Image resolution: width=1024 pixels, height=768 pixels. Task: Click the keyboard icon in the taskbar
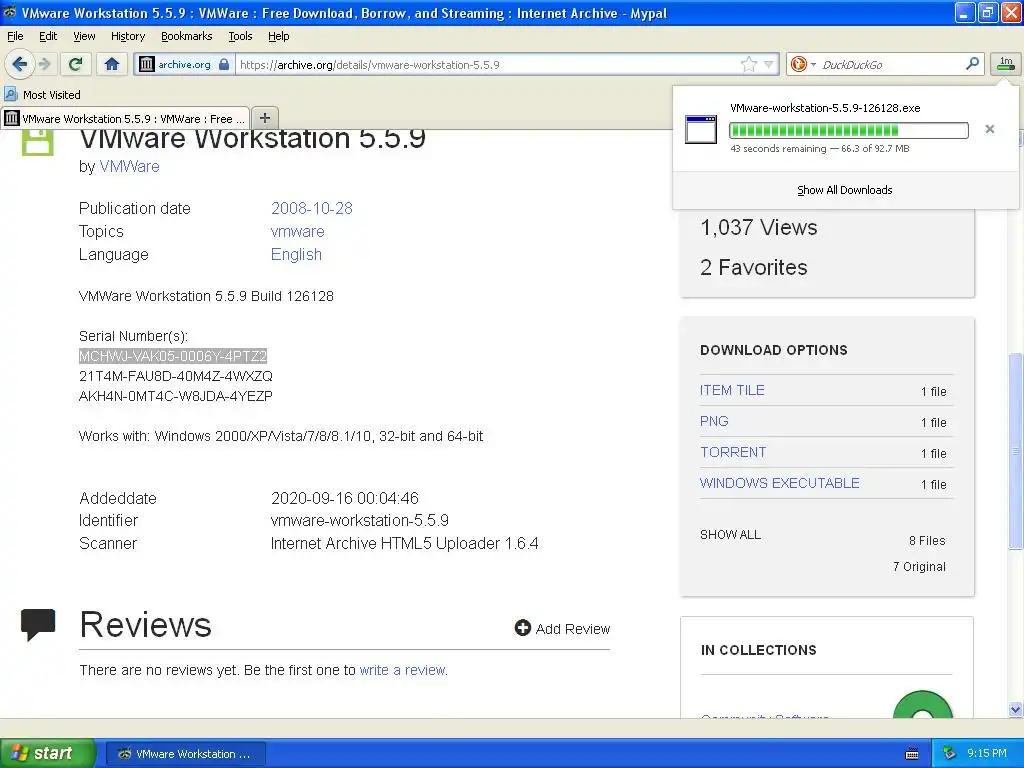point(912,754)
